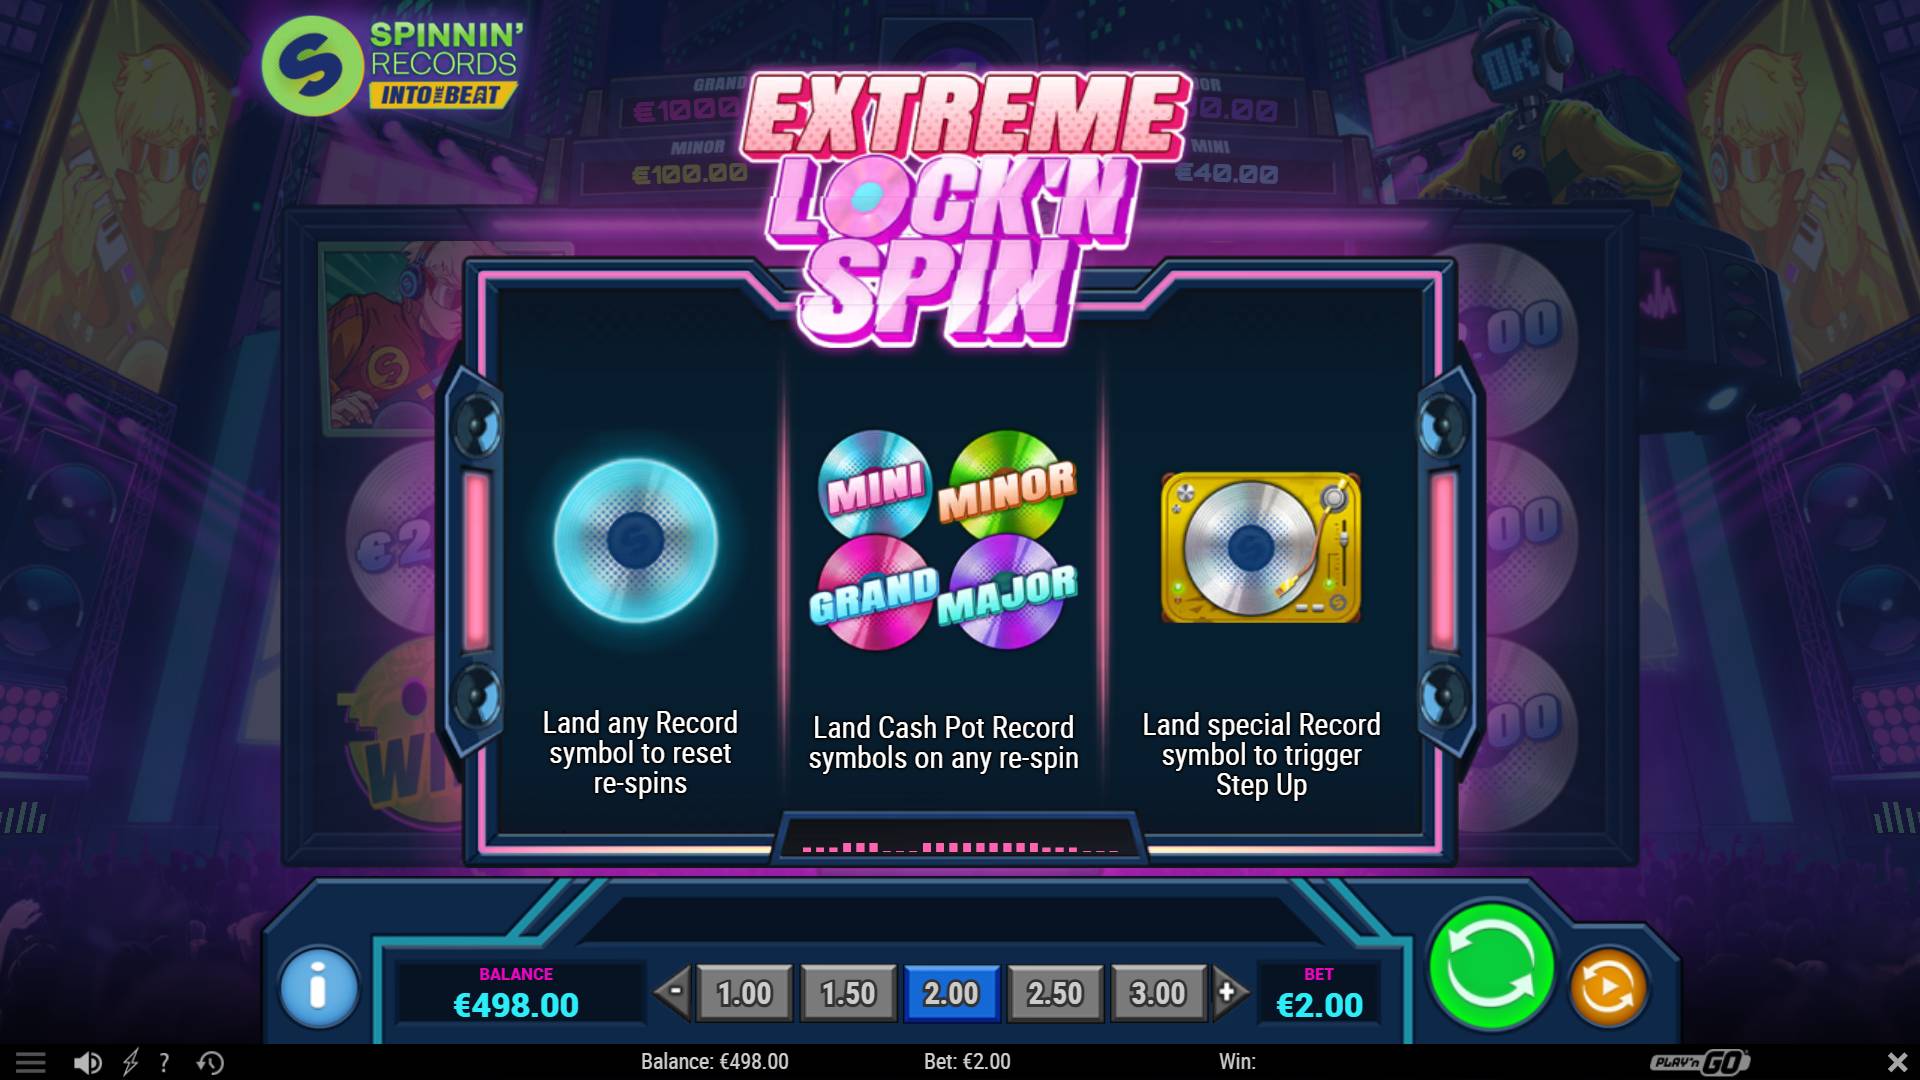Mute the game sound speaker icon

pyautogui.click(x=87, y=1062)
